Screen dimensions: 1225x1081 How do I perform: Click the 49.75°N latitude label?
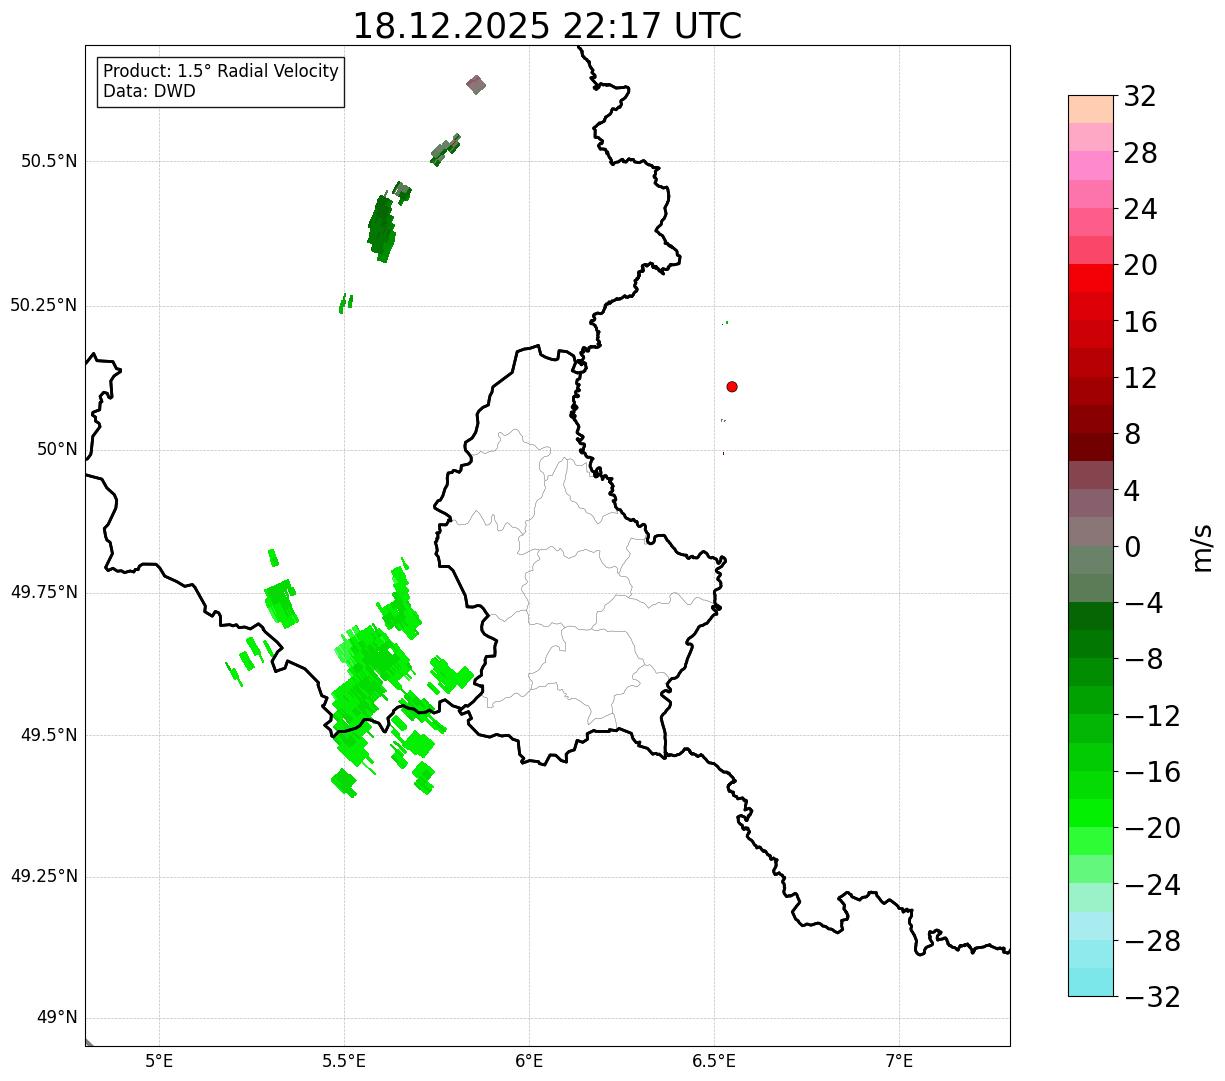click(44, 592)
